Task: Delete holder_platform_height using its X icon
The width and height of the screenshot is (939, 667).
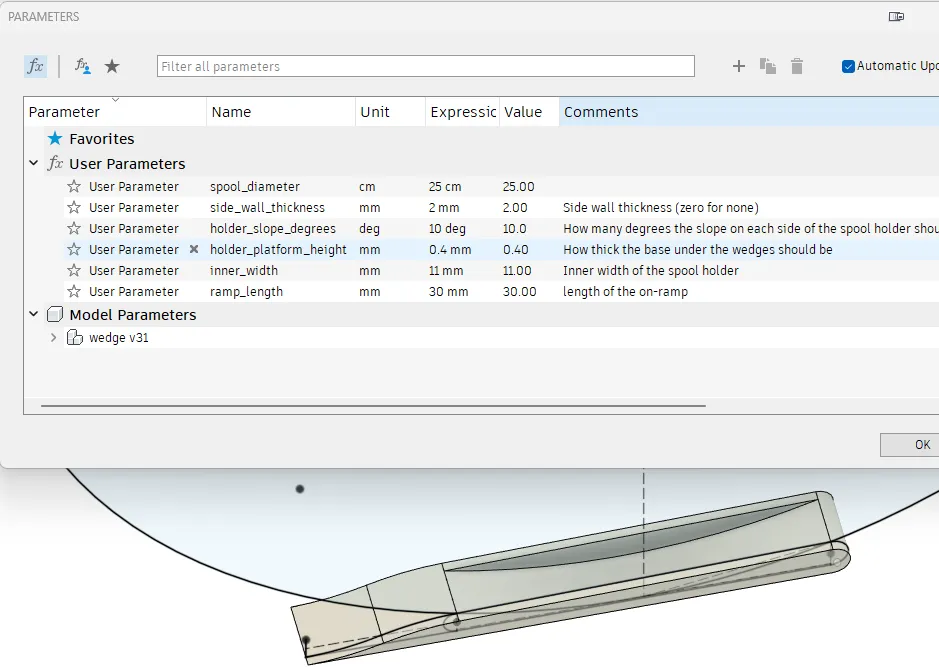Action: [194, 250]
